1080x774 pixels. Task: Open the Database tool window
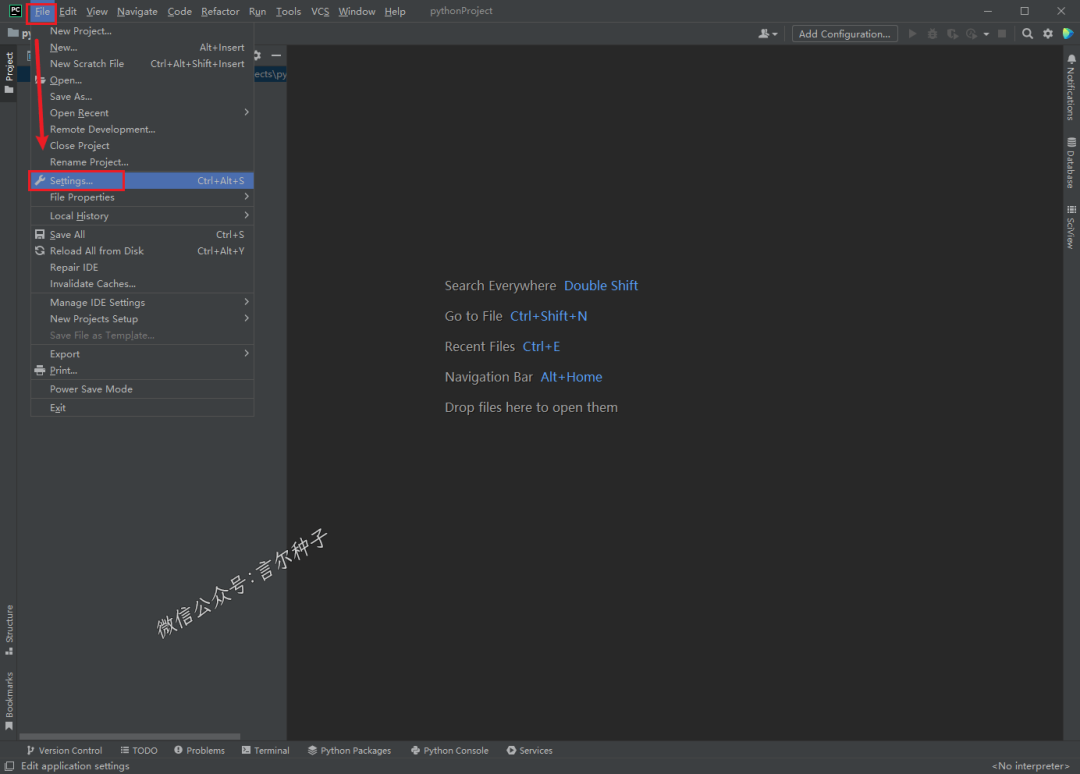click(x=1071, y=163)
